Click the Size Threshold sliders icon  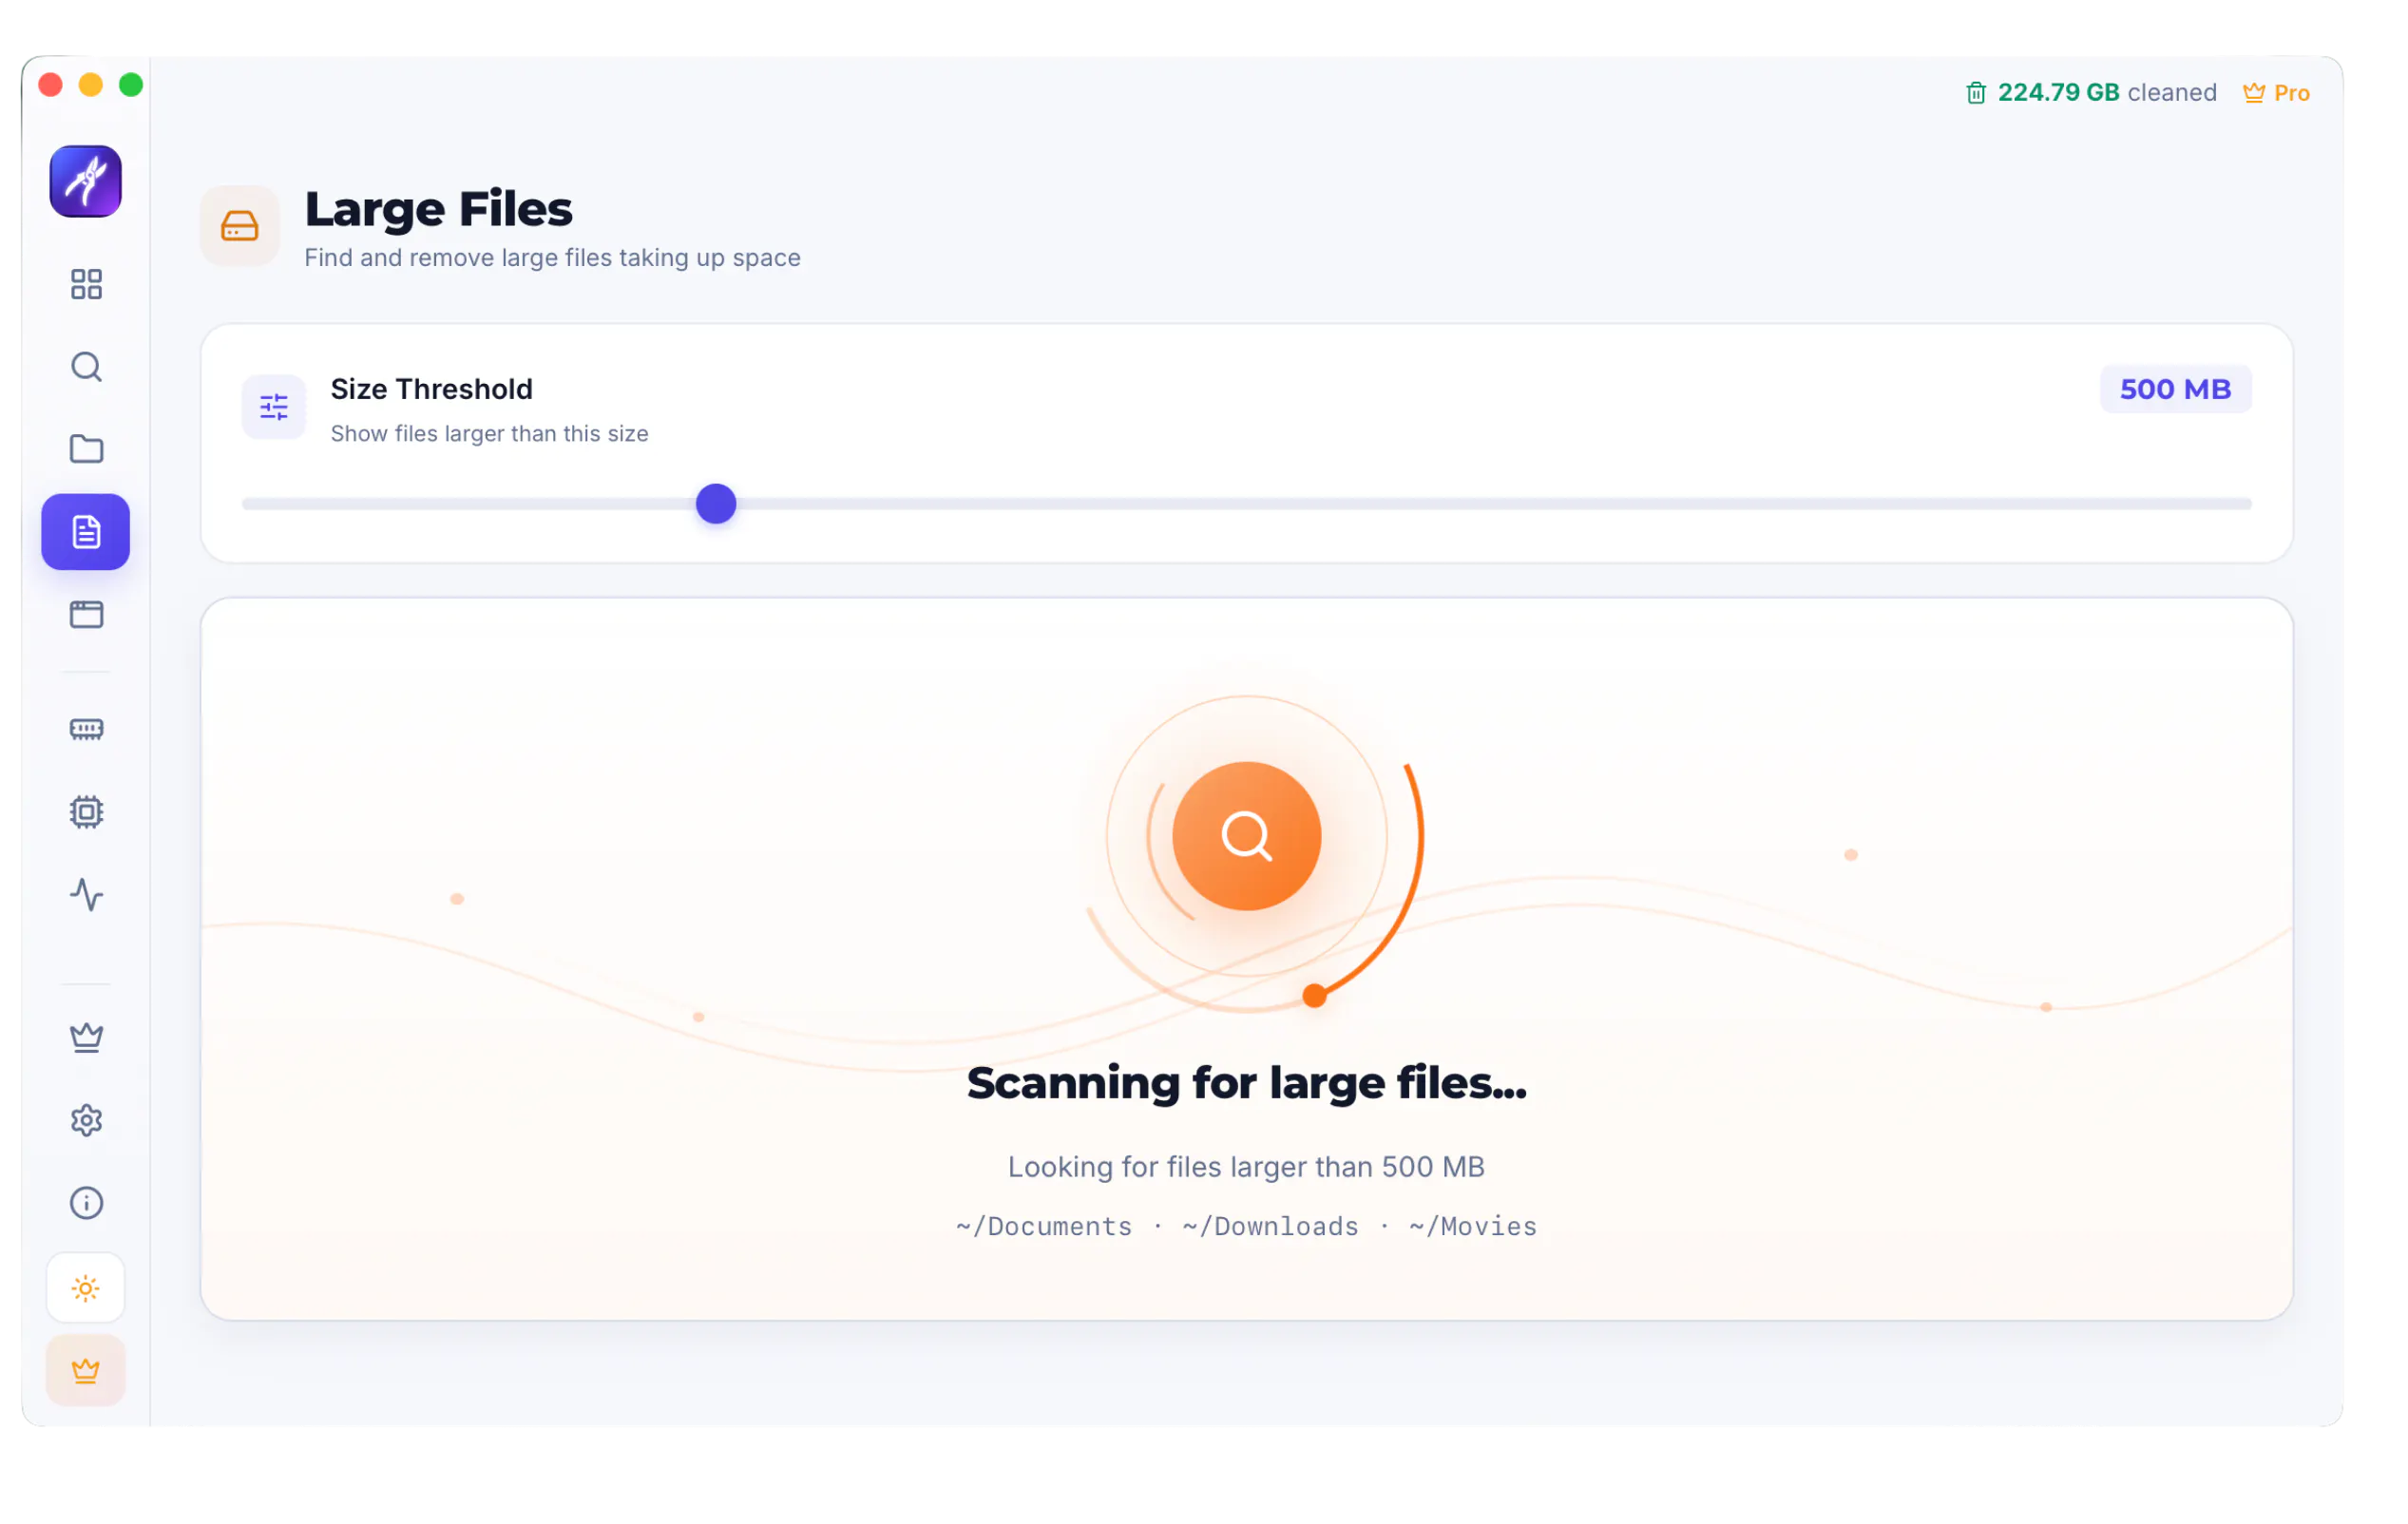(x=274, y=407)
